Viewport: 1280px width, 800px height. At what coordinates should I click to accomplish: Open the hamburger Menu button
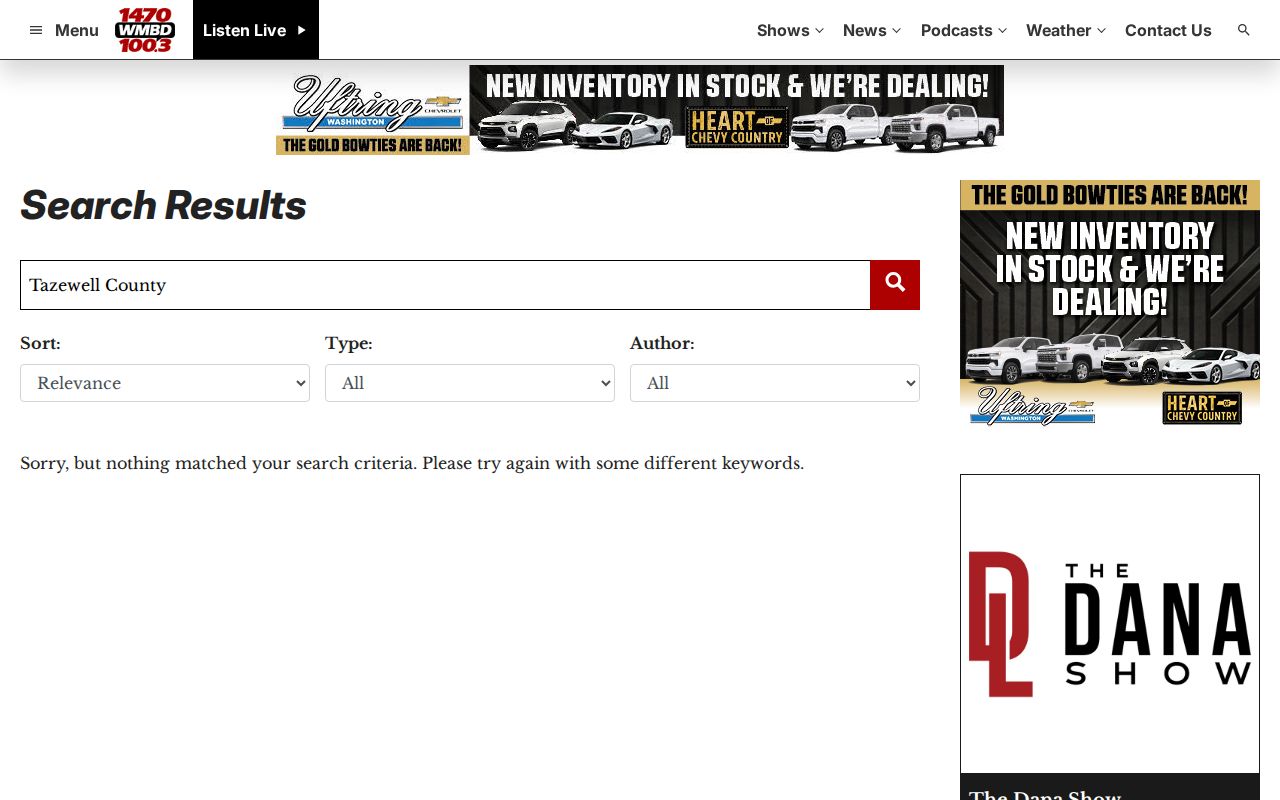64,30
